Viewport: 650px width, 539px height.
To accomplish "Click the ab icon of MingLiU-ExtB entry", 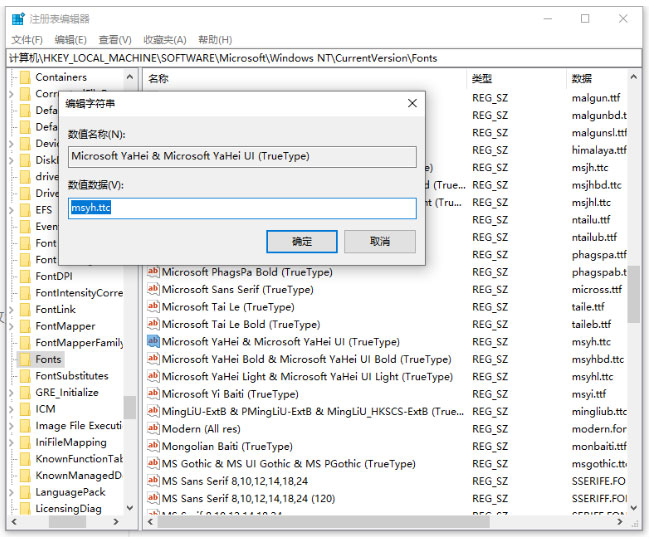I will (153, 411).
